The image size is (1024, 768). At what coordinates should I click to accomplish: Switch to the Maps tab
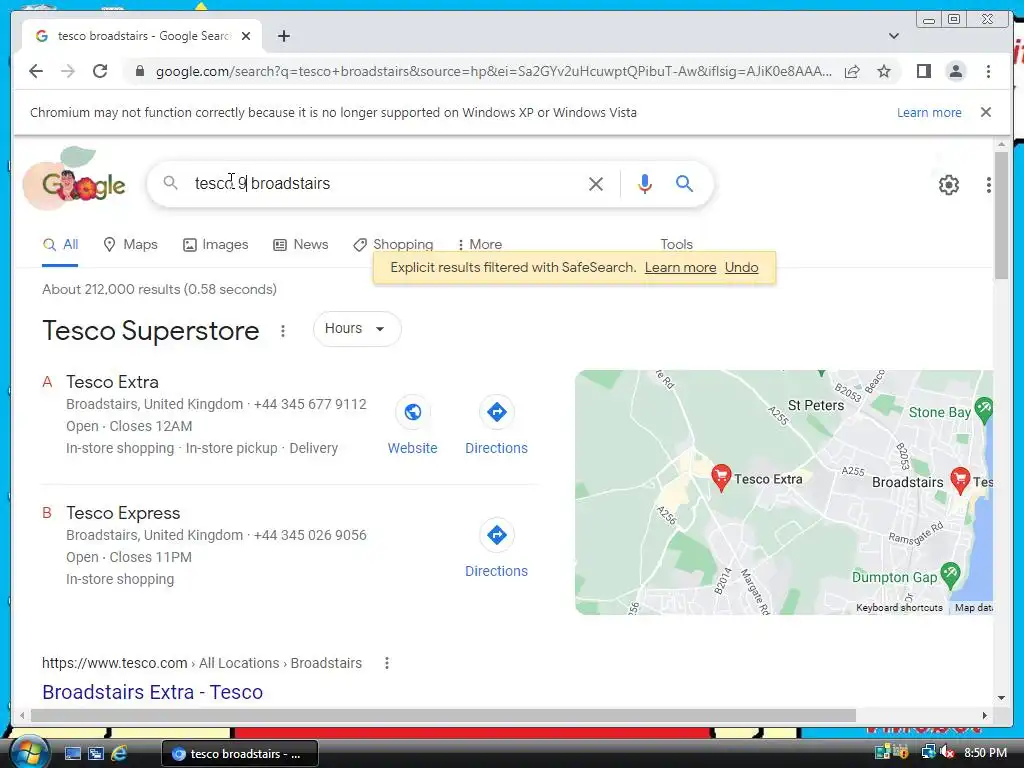click(x=131, y=245)
